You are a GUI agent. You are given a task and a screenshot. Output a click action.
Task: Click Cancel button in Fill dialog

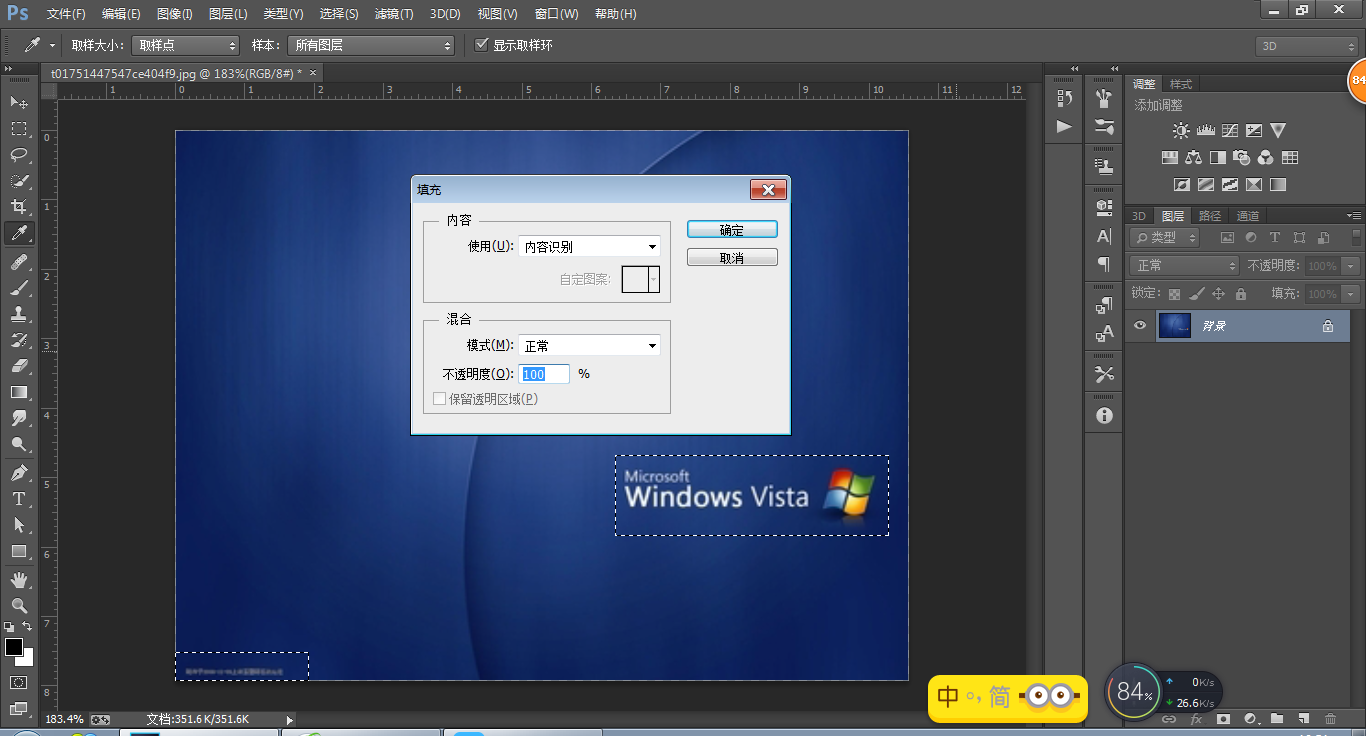[x=732, y=258]
